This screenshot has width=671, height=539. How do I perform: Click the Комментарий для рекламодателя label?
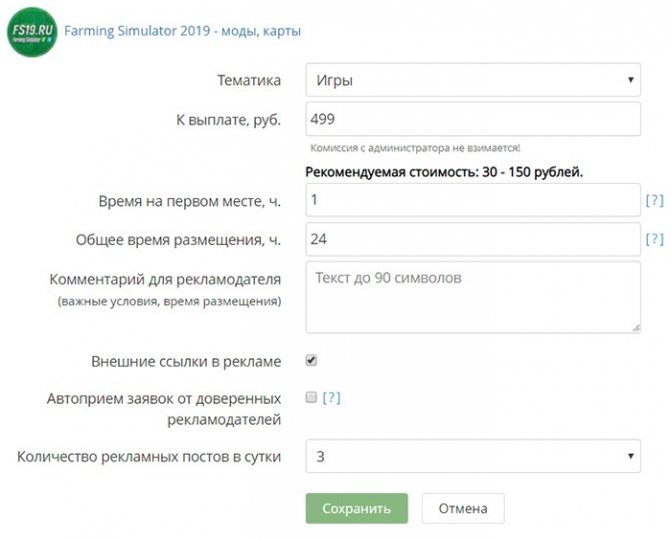coord(165,278)
